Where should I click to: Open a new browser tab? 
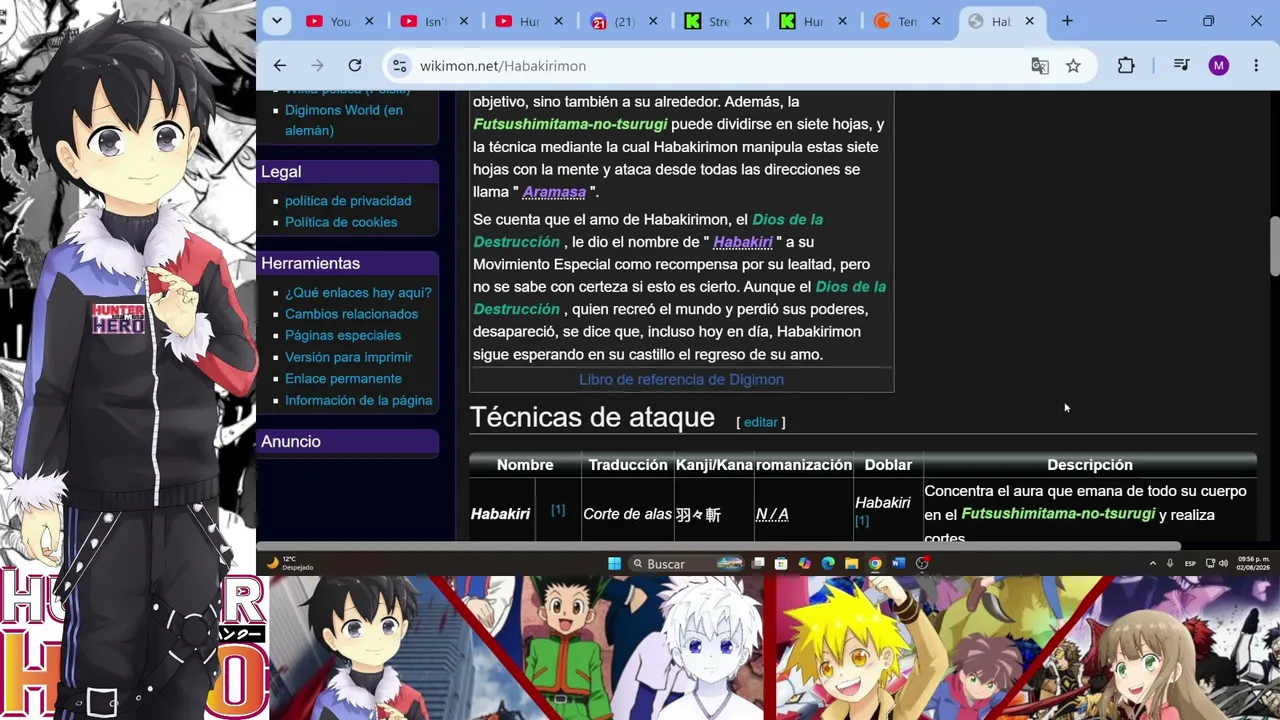click(x=1067, y=21)
